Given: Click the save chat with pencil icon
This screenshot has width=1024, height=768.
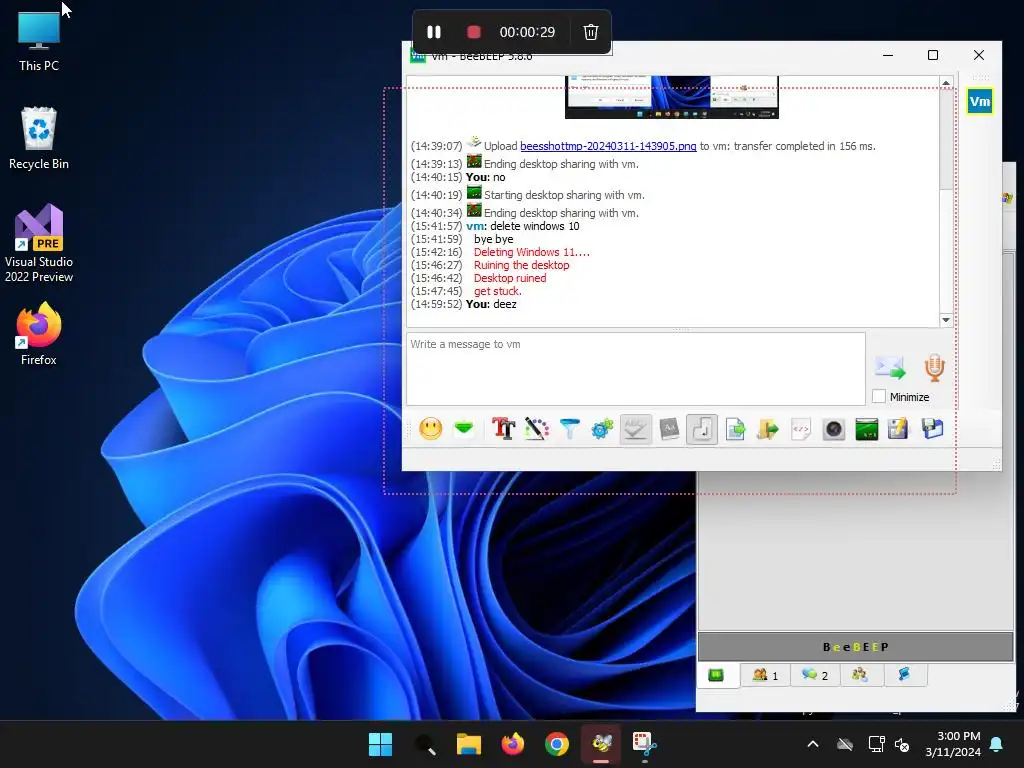Looking at the screenshot, I should [x=899, y=429].
